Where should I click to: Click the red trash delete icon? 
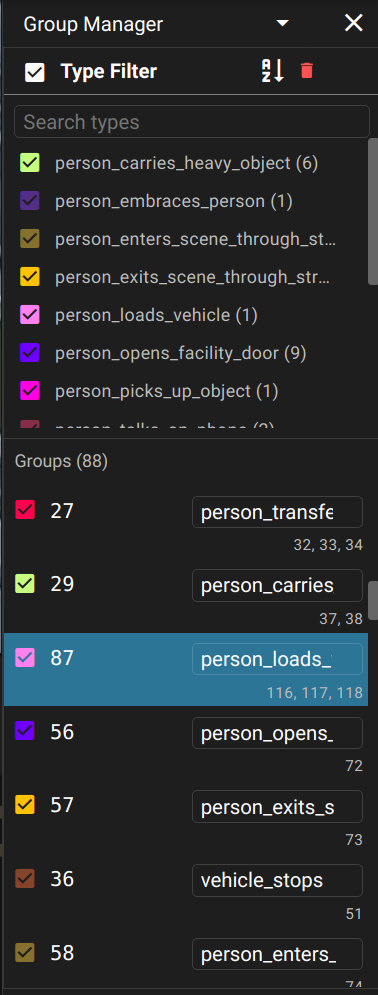point(307,70)
